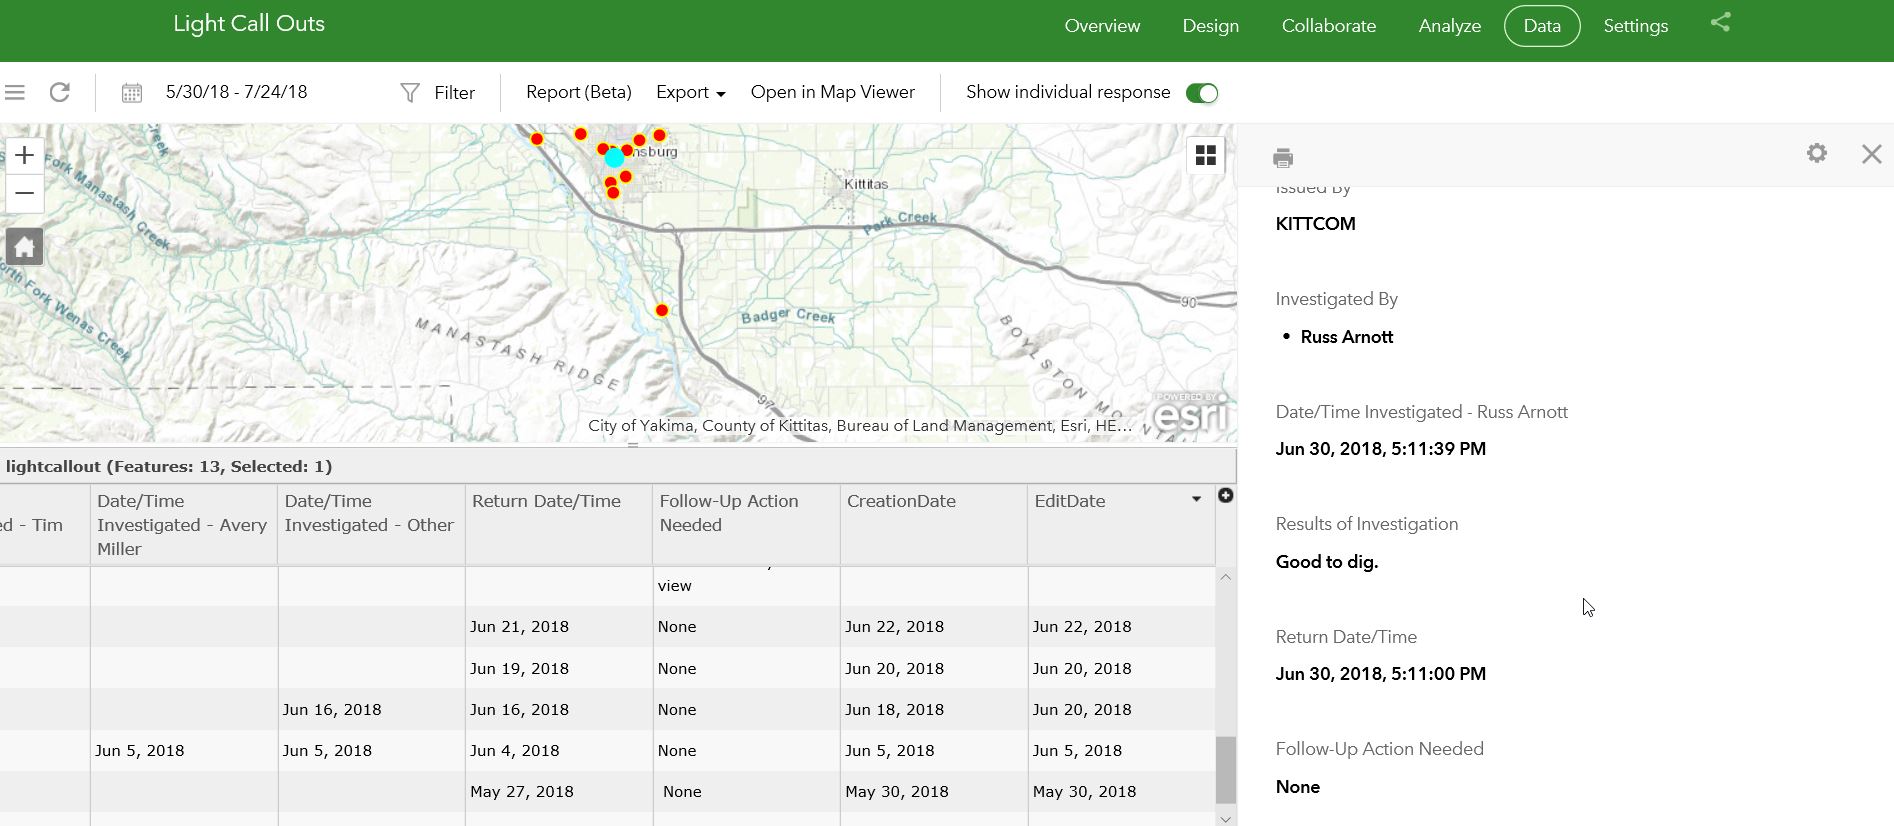Click the share icon in header
Viewport: 1894px width, 826px height.
click(x=1720, y=22)
